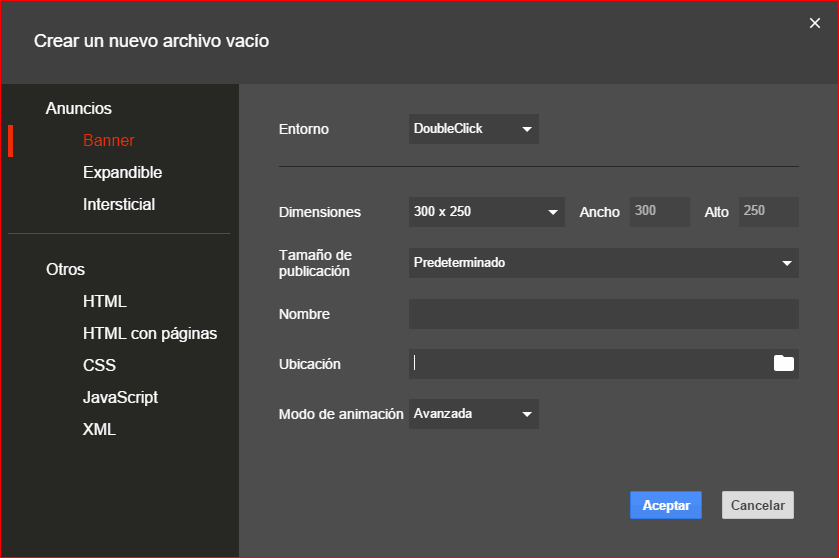The height and width of the screenshot is (558, 839).
Task: Open the Tamaño de publicación dropdown
Action: (x=604, y=263)
